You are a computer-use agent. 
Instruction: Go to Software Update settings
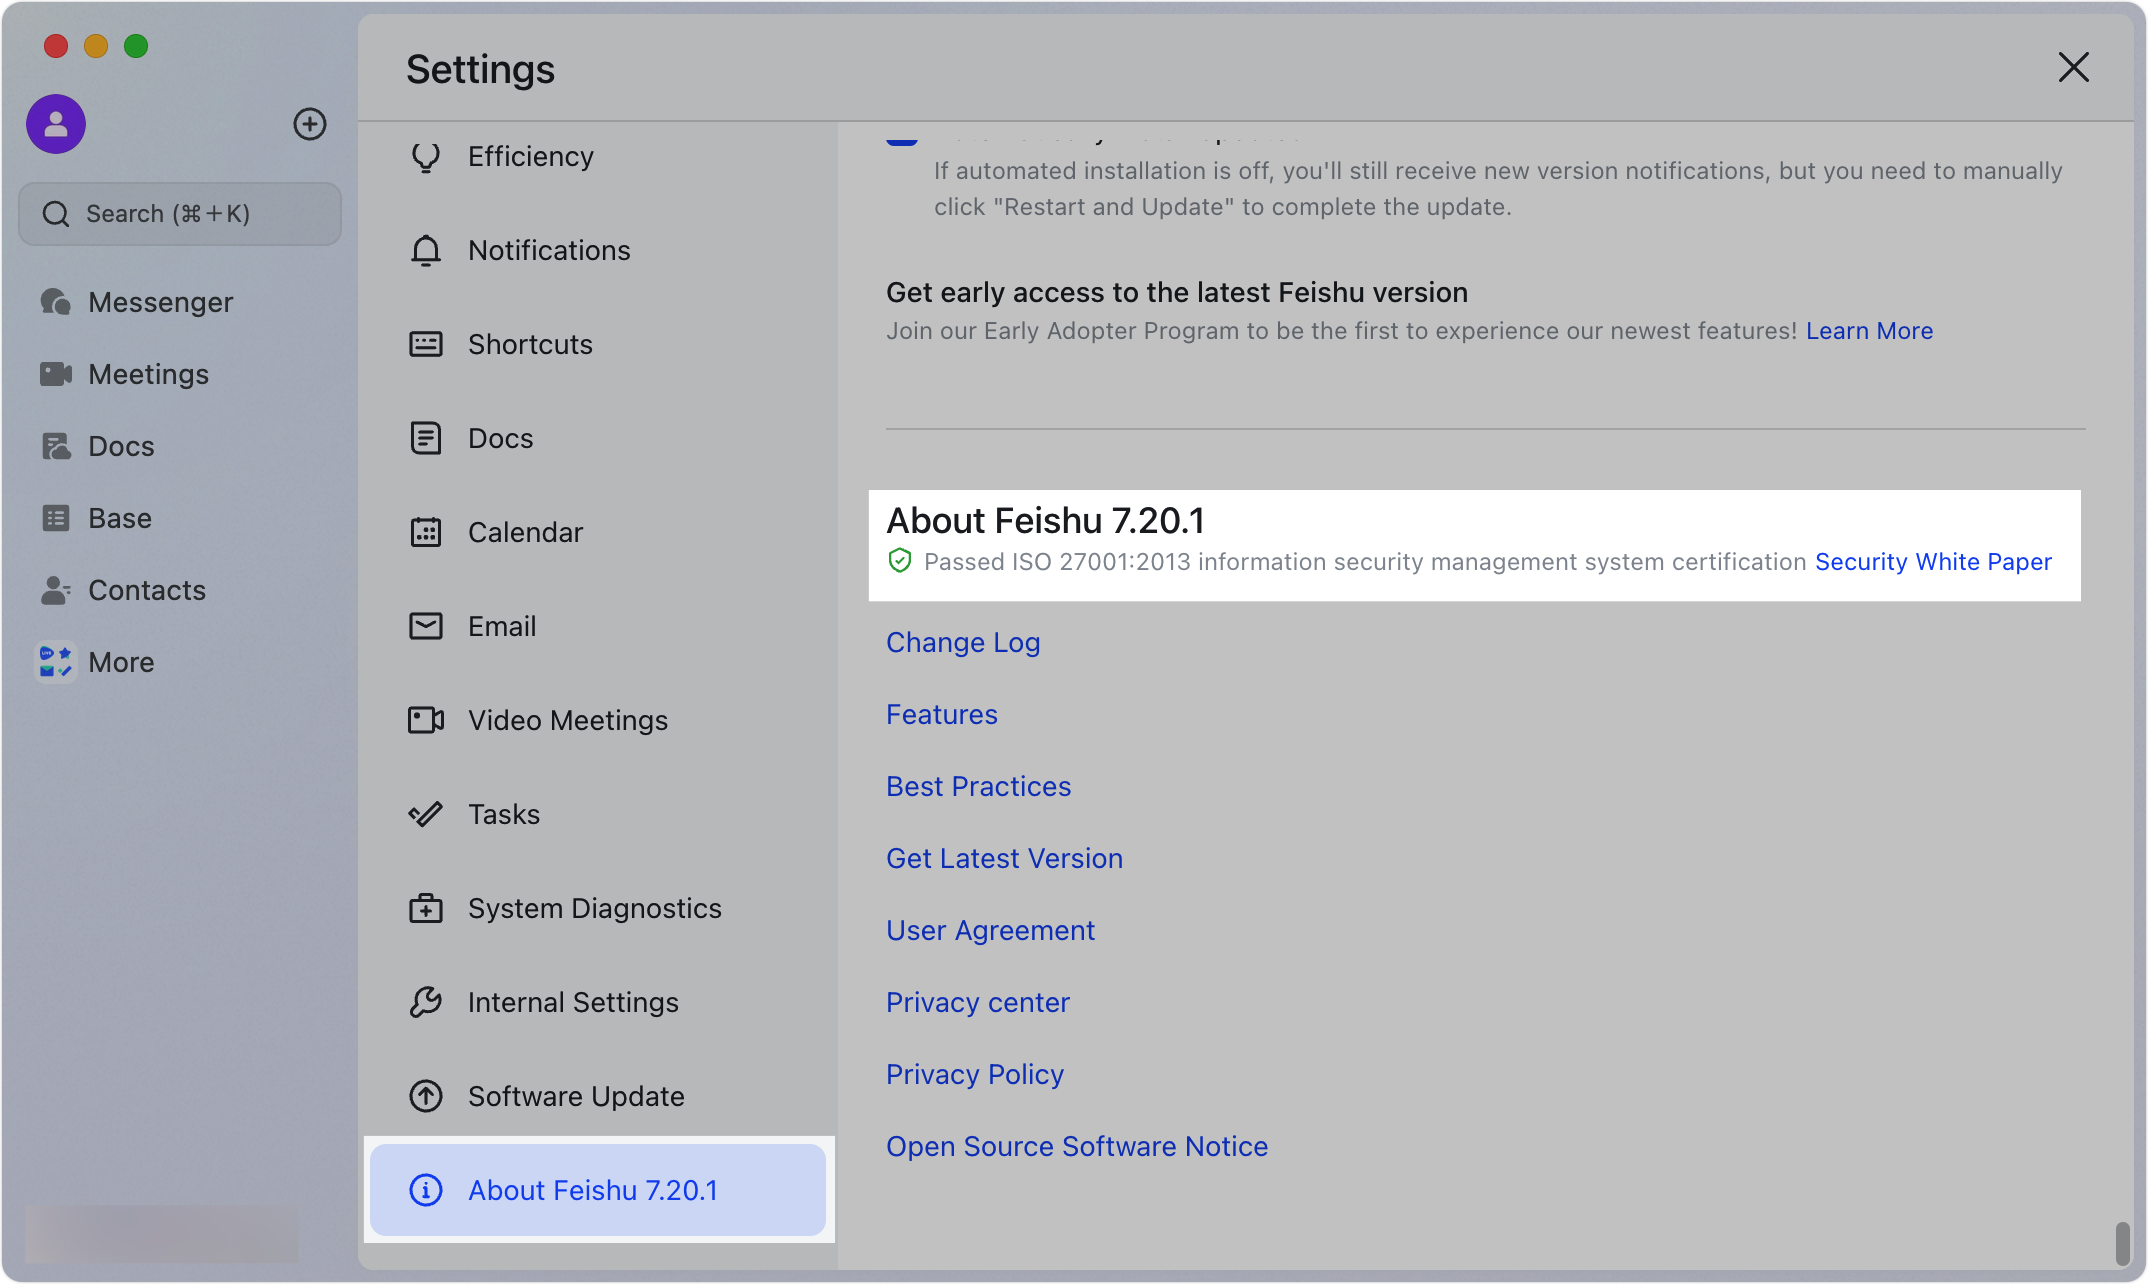[598, 1096]
